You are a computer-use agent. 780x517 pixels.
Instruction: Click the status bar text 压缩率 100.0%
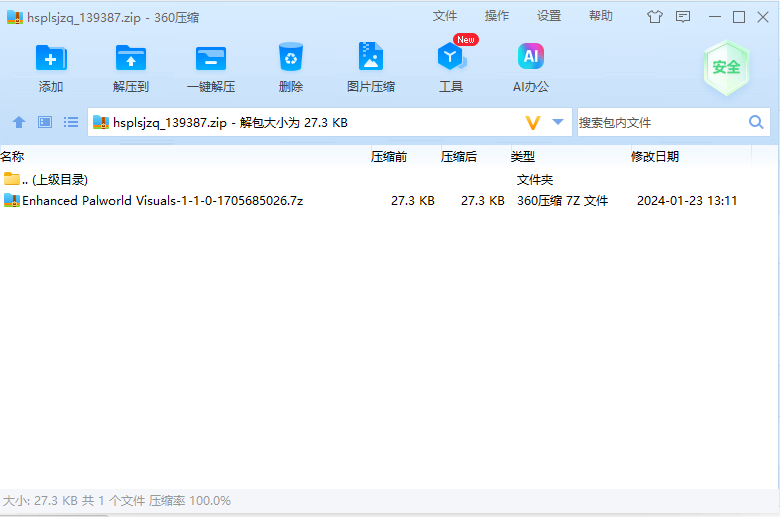tap(190, 501)
